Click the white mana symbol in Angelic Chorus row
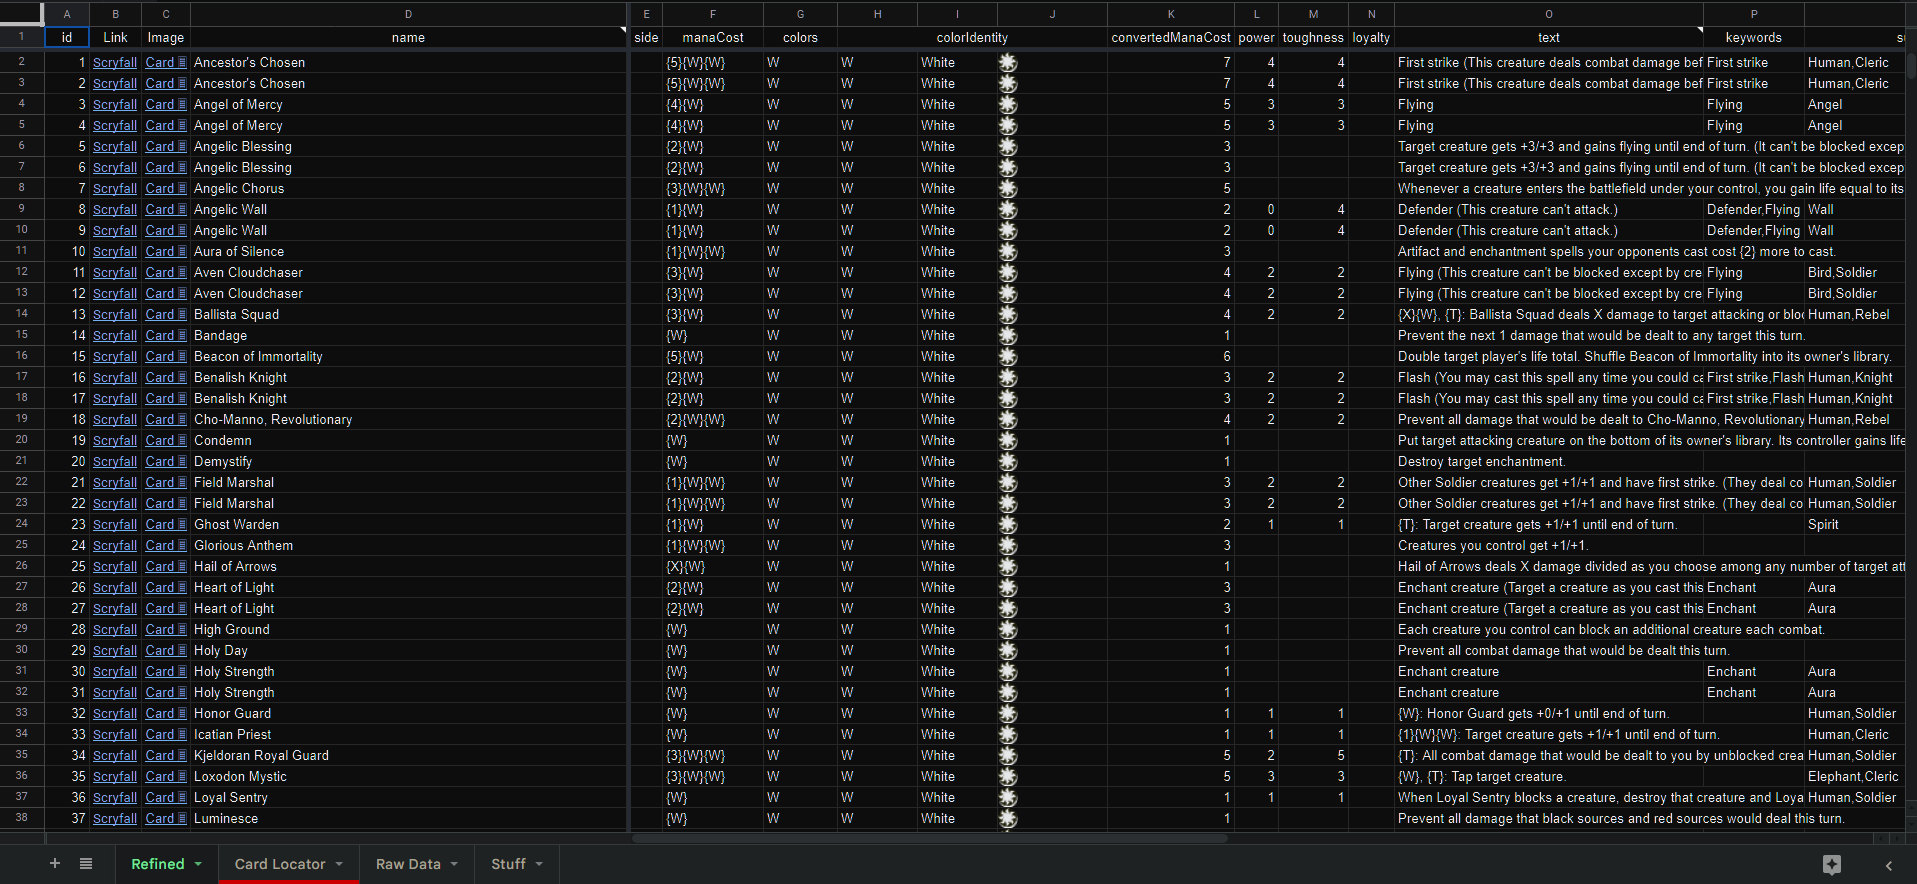1917x884 pixels. coord(1008,188)
